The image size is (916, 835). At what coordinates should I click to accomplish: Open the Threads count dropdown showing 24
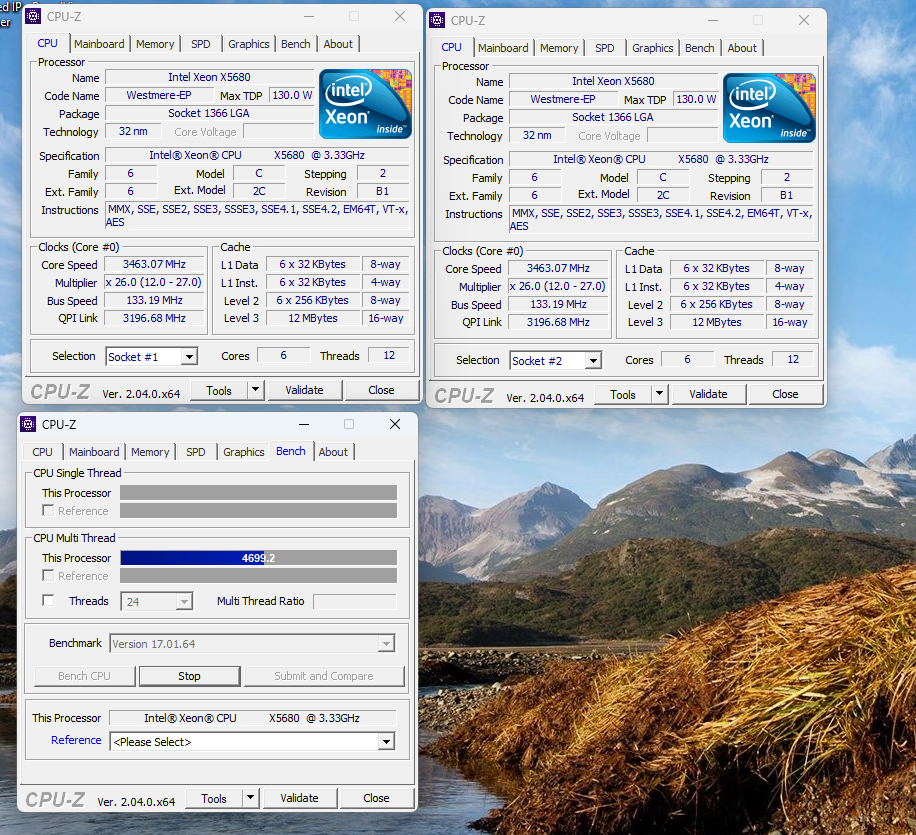pos(184,601)
